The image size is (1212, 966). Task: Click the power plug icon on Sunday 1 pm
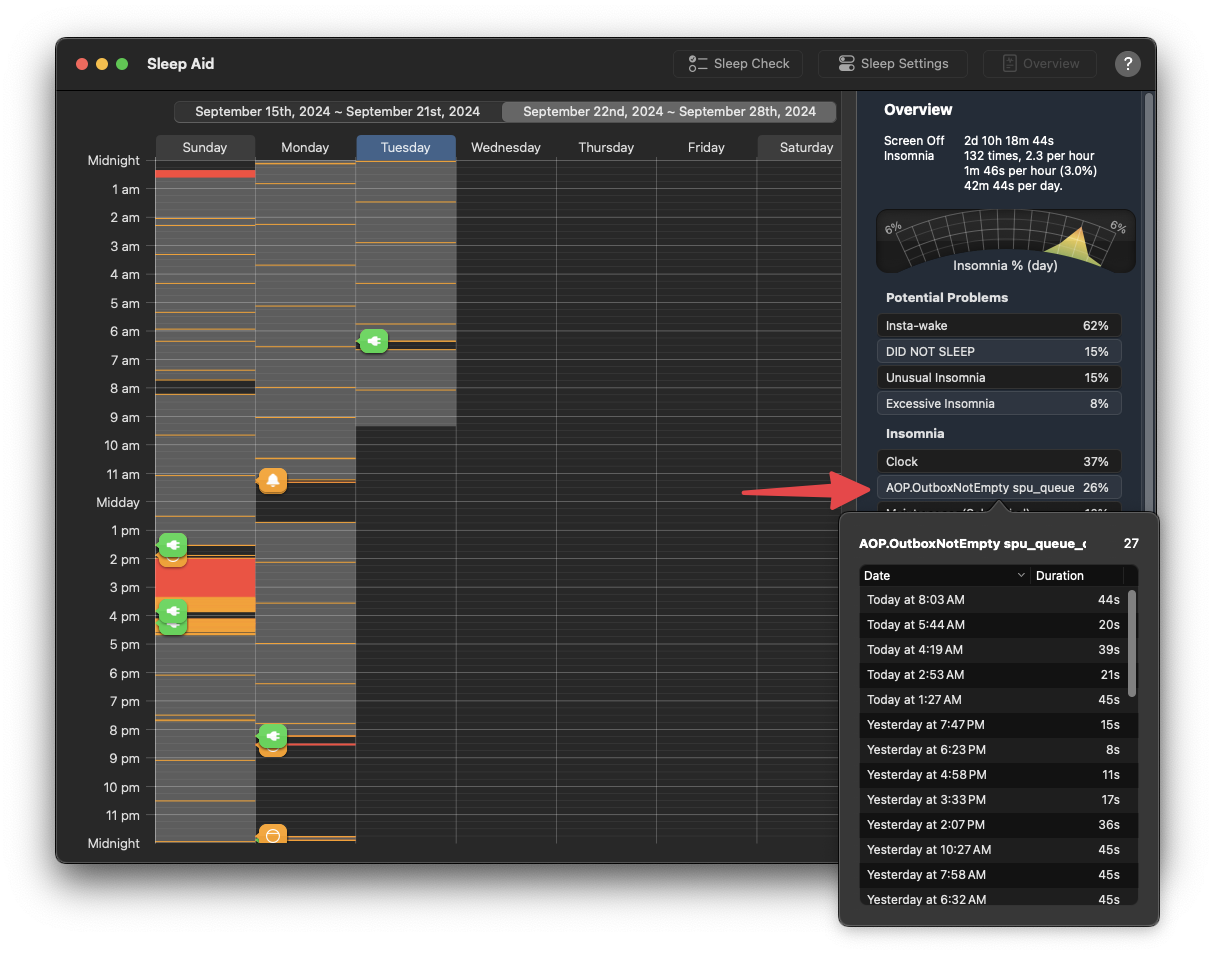(x=173, y=545)
